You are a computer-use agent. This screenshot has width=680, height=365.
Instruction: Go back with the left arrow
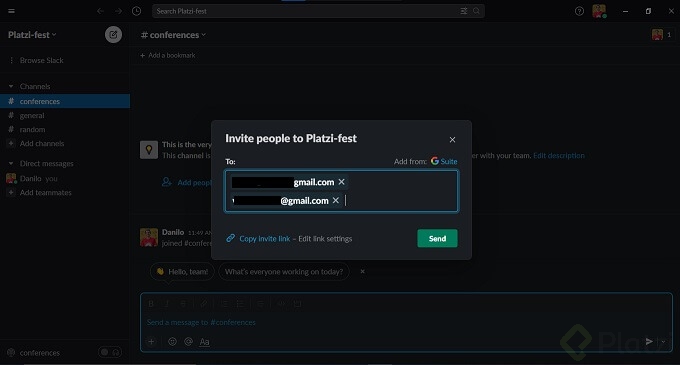click(100, 11)
